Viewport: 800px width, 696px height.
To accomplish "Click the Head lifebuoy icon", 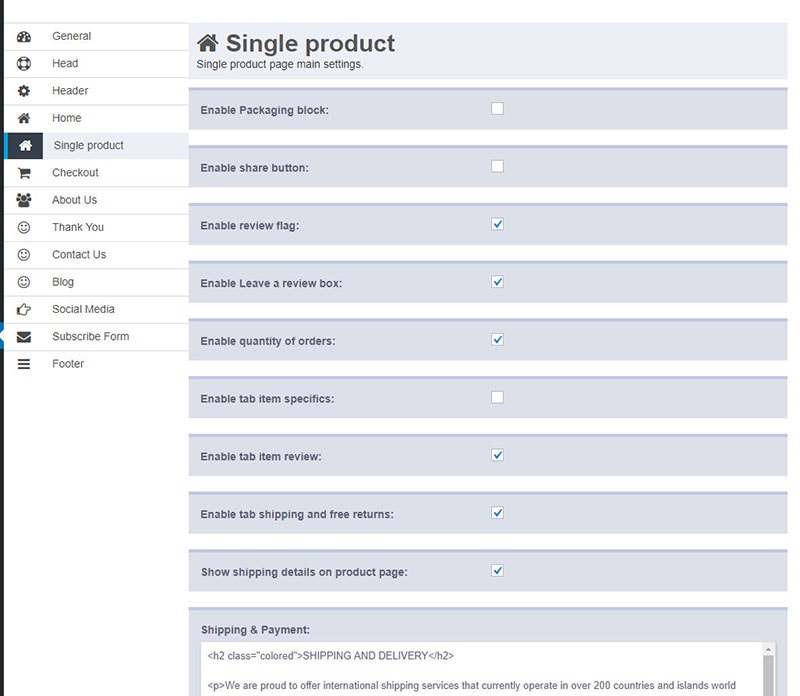I will click(x=24, y=64).
